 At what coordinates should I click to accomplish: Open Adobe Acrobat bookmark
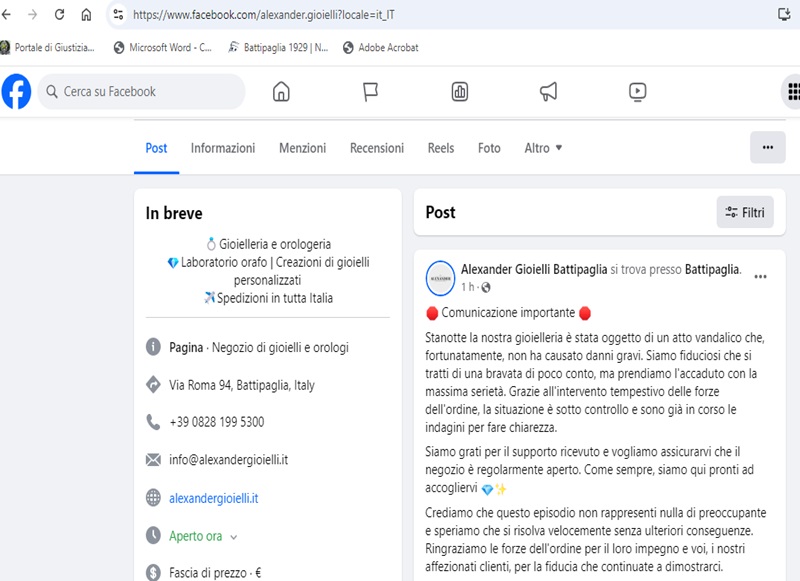pyautogui.click(x=381, y=47)
